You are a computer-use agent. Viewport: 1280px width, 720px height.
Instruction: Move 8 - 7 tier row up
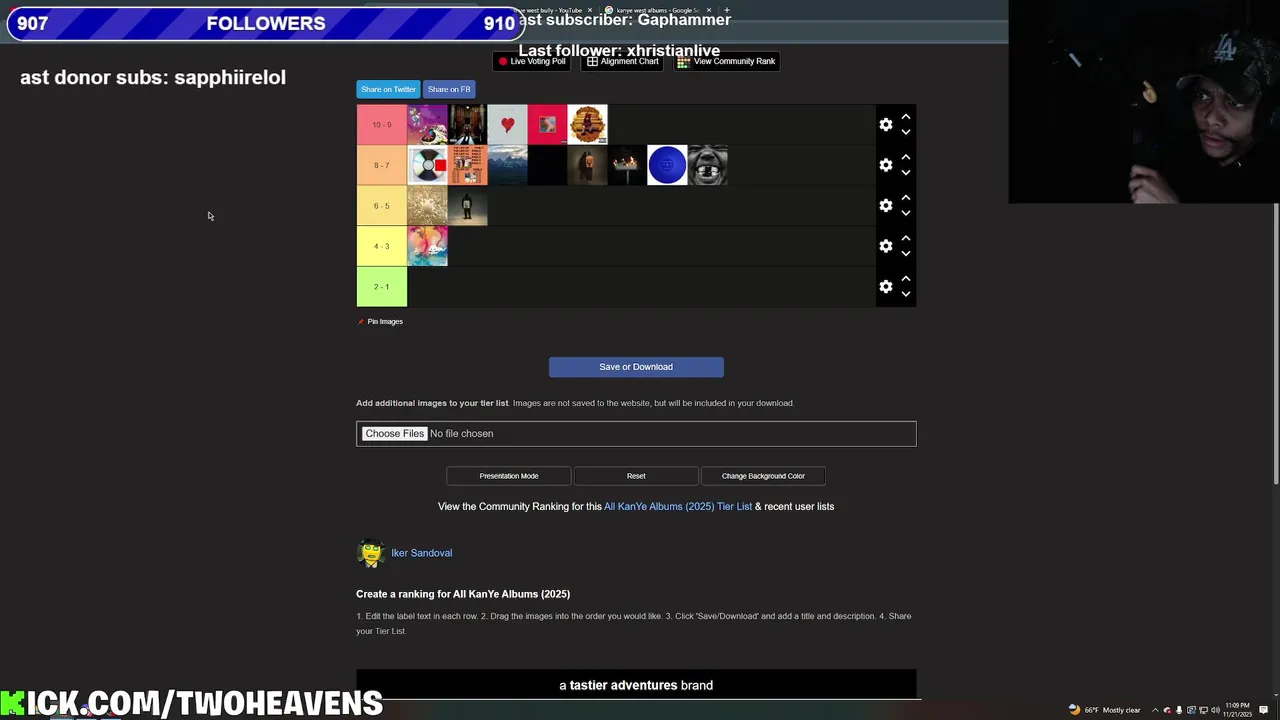pos(906,157)
